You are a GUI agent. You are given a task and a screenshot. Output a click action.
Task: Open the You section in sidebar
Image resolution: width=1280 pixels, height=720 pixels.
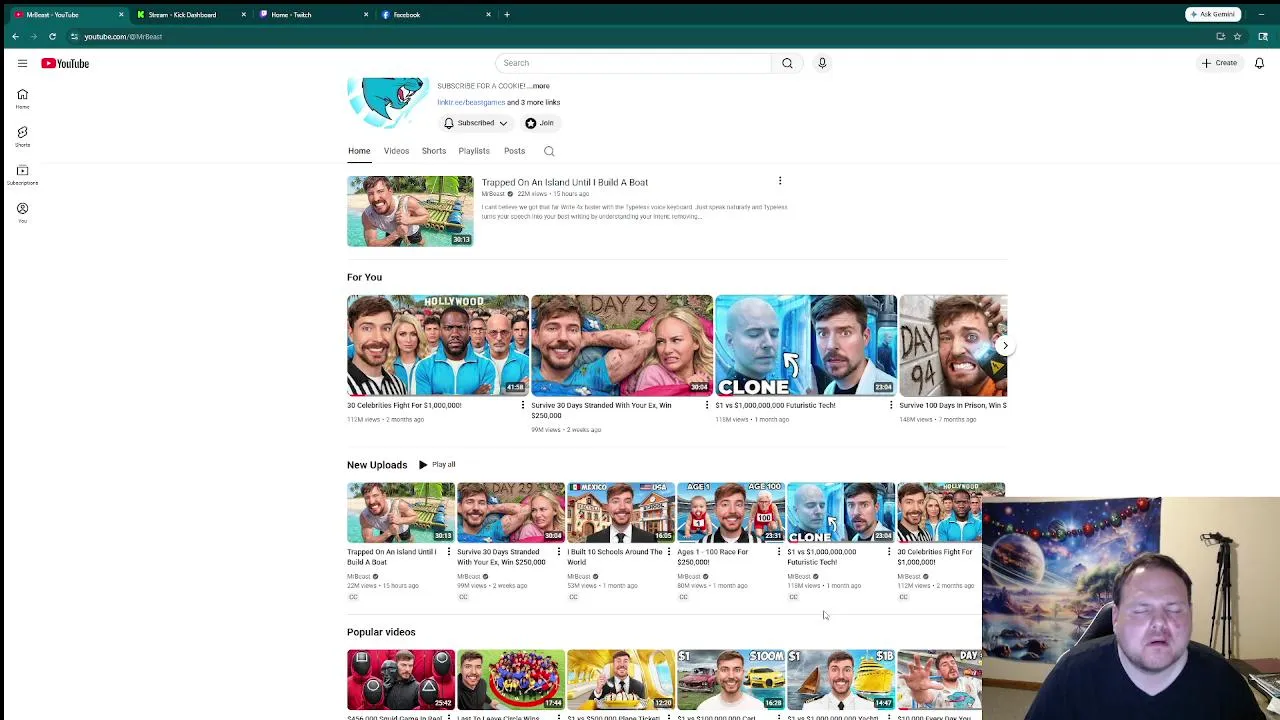(x=22, y=213)
